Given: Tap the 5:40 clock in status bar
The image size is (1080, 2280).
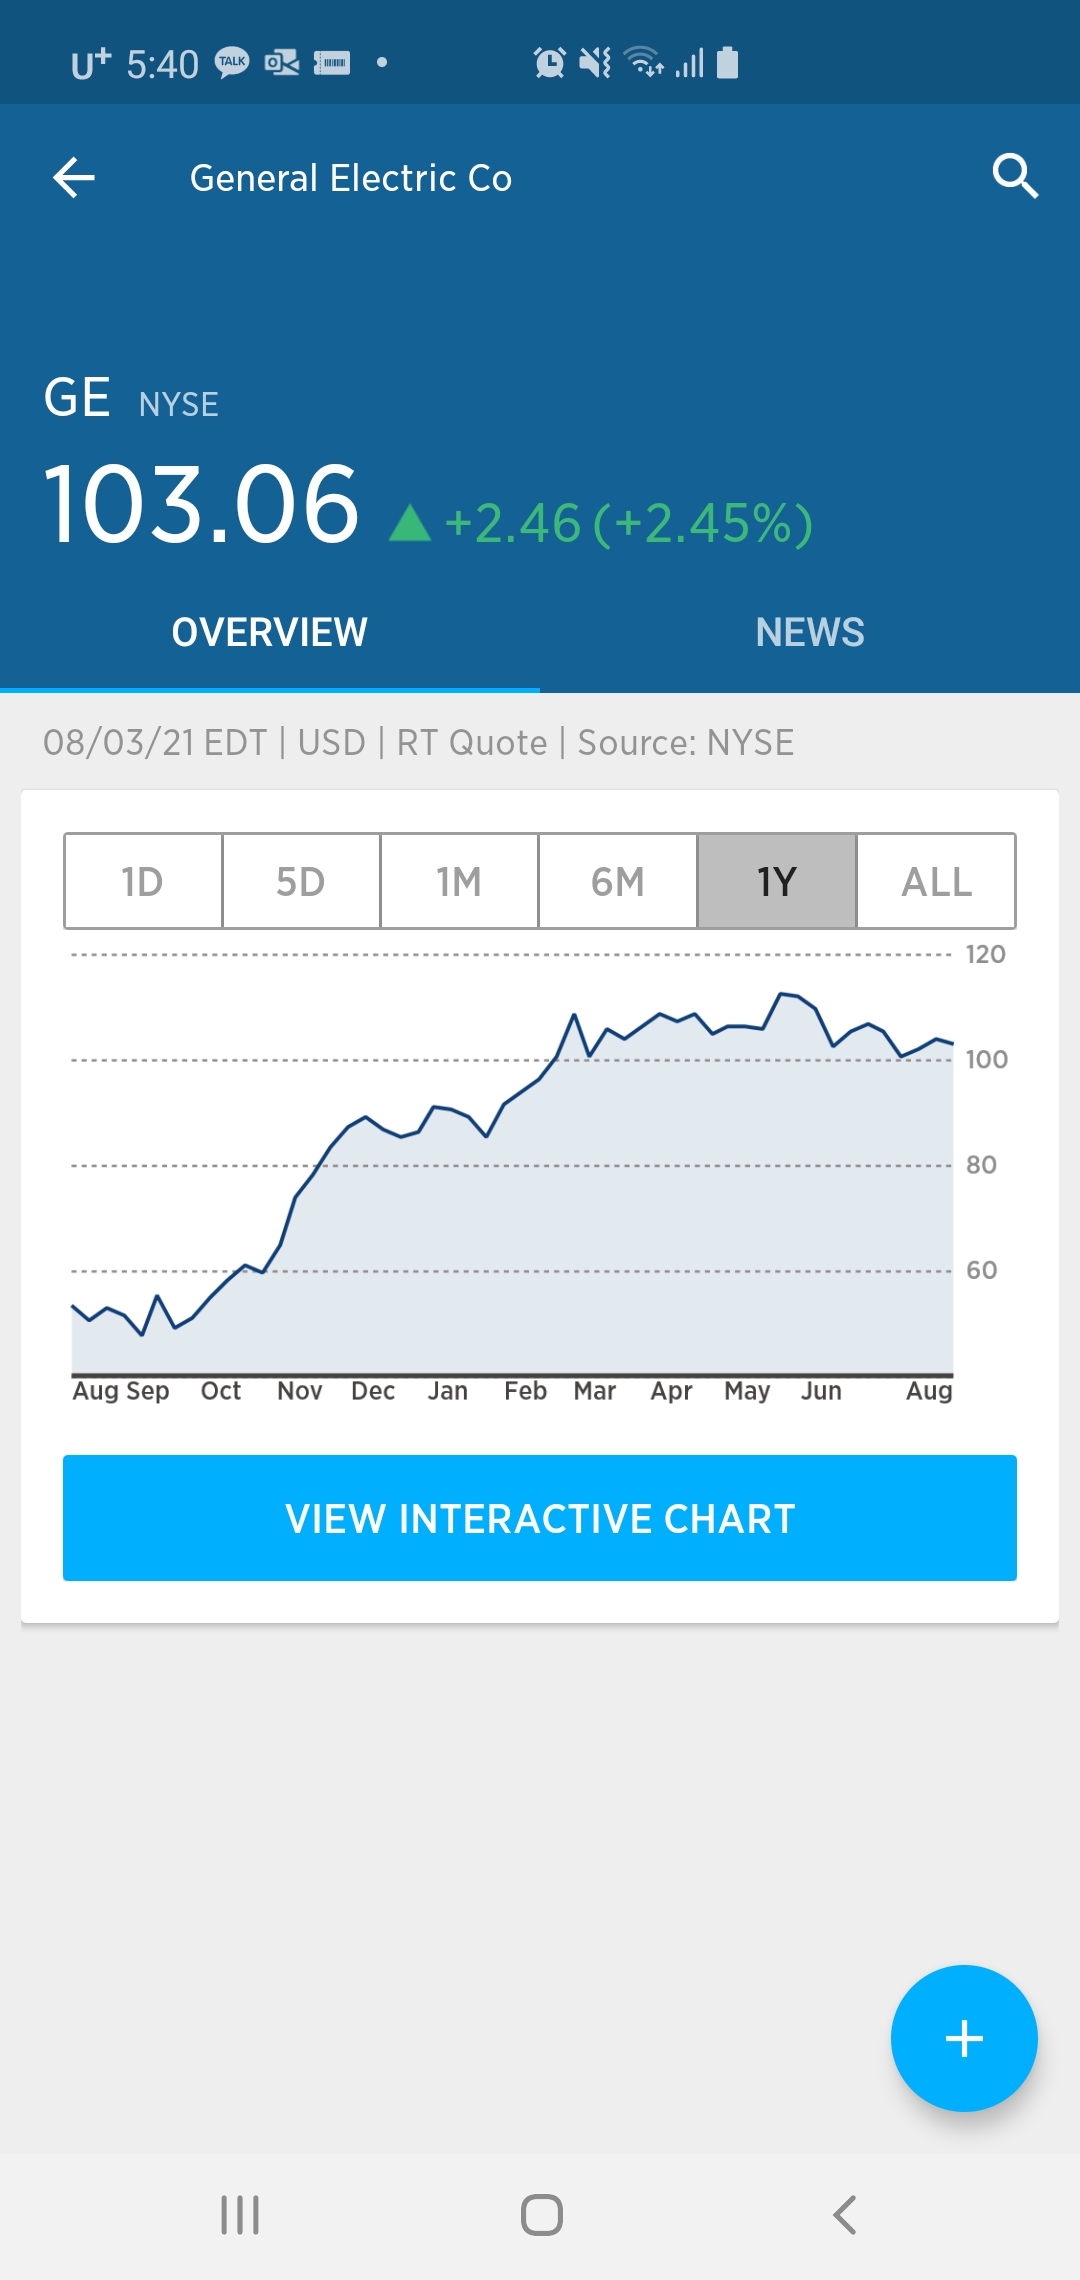Looking at the screenshot, I should (163, 64).
